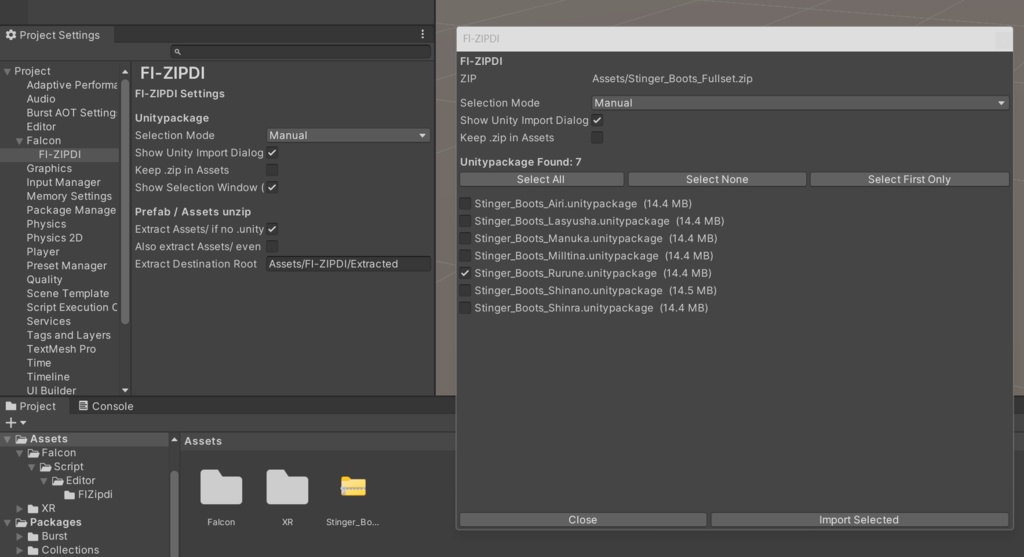Toggle Keep .zip in Assets in Project Settings

tap(272, 170)
